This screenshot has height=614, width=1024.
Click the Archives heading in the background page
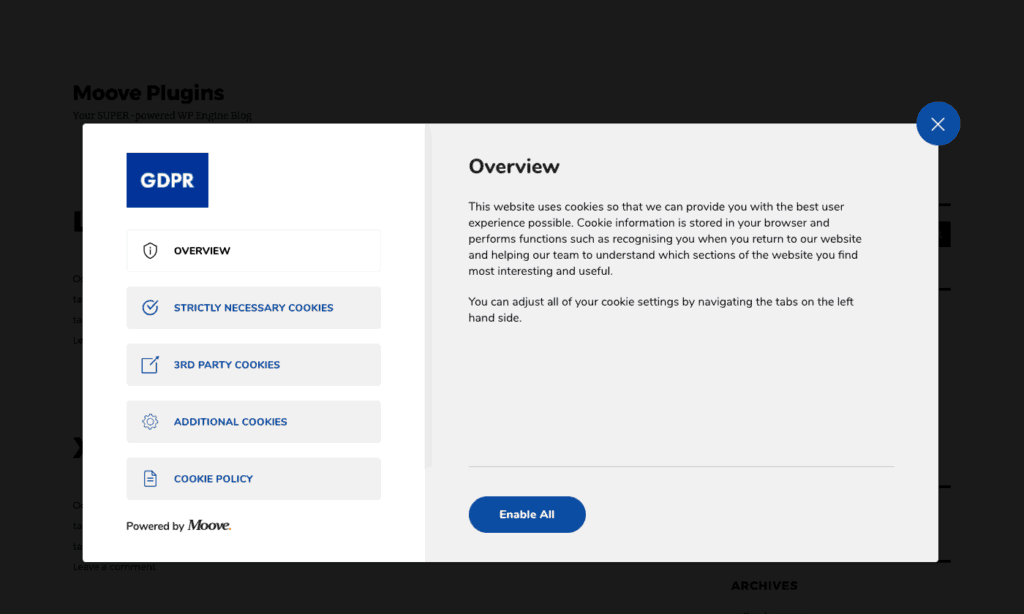tap(764, 586)
